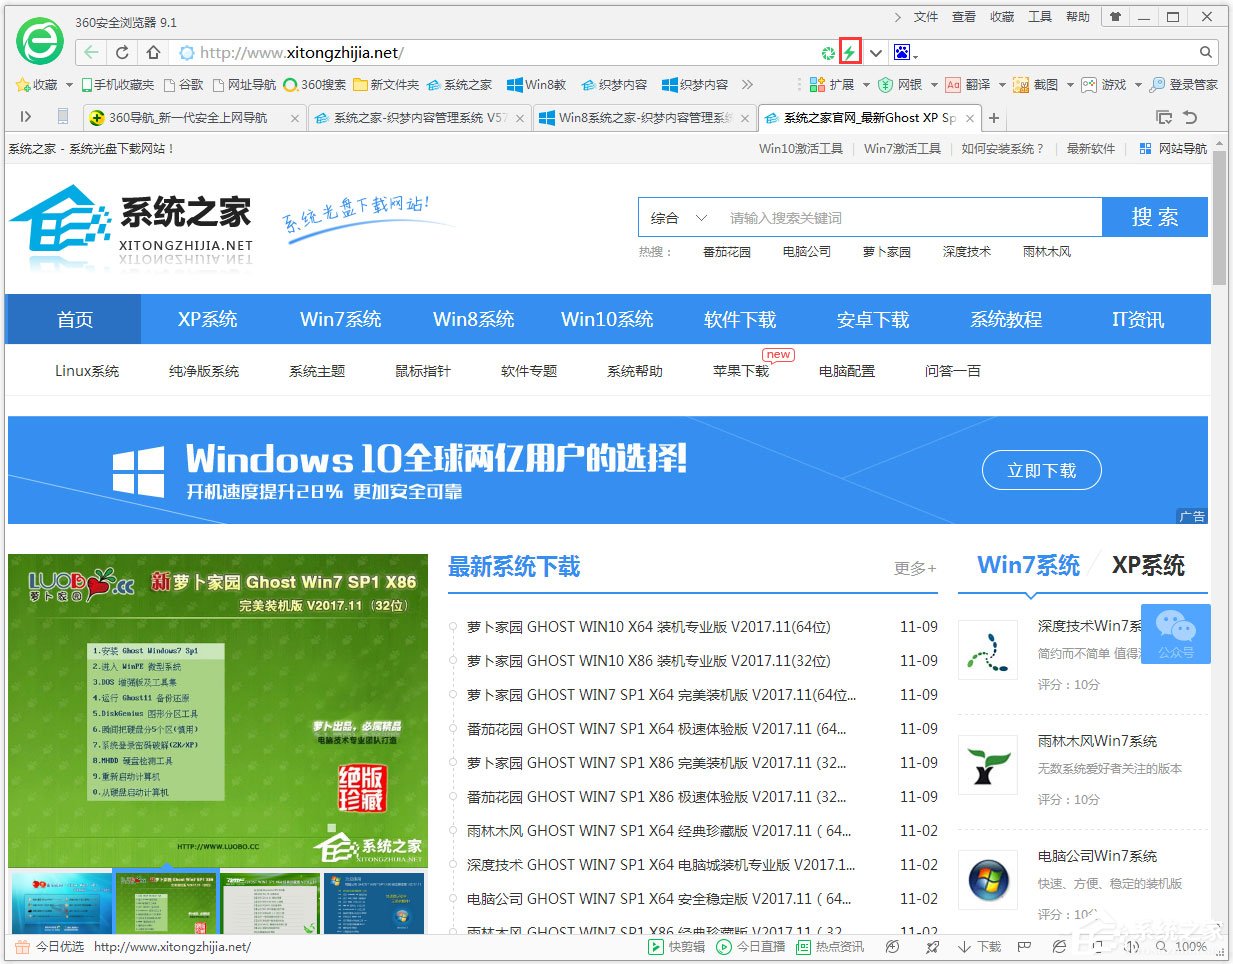Switch to the 系统之家官网 browser tab
1233x964 pixels.
point(862,117)
